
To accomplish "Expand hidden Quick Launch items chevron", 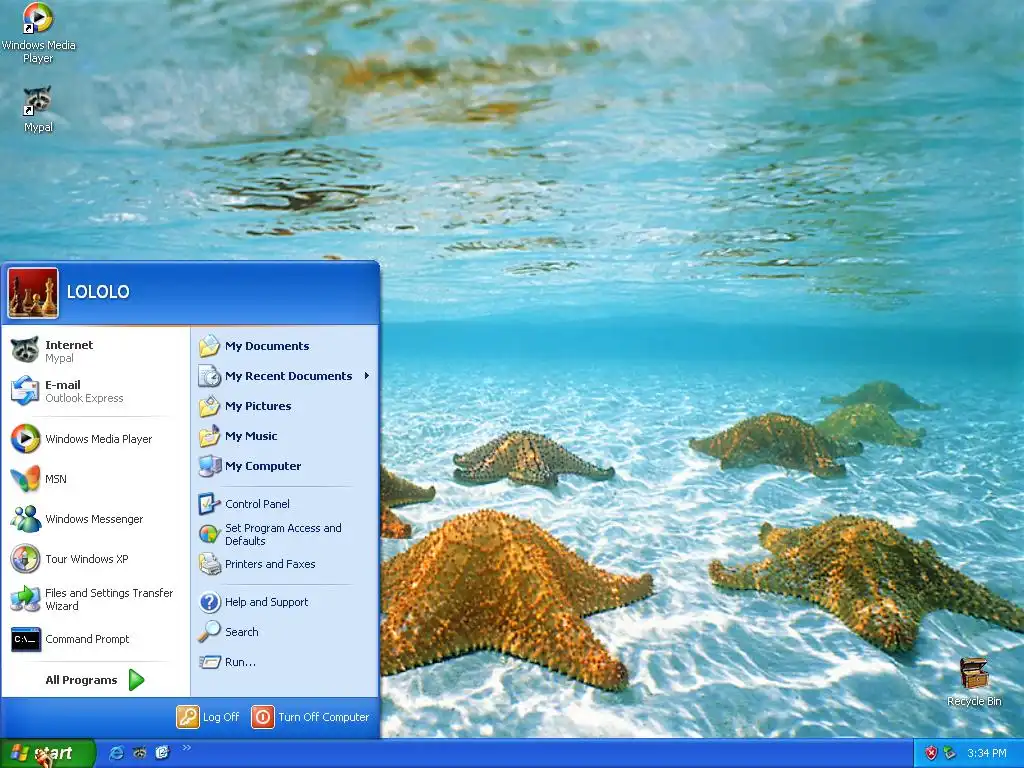I will tap(186, 748).
